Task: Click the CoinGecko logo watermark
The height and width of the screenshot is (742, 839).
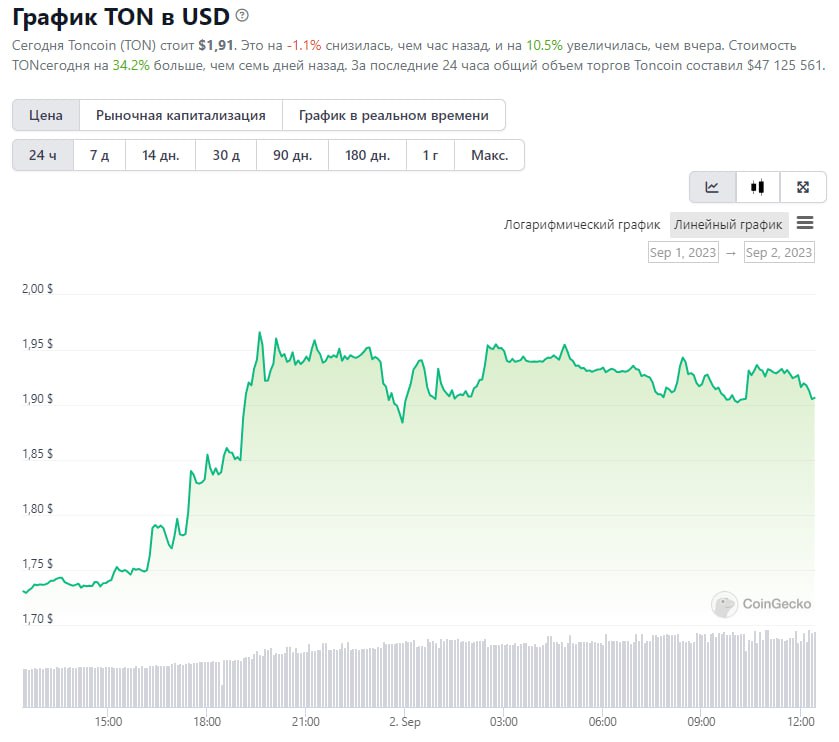Action: (762, 604)
